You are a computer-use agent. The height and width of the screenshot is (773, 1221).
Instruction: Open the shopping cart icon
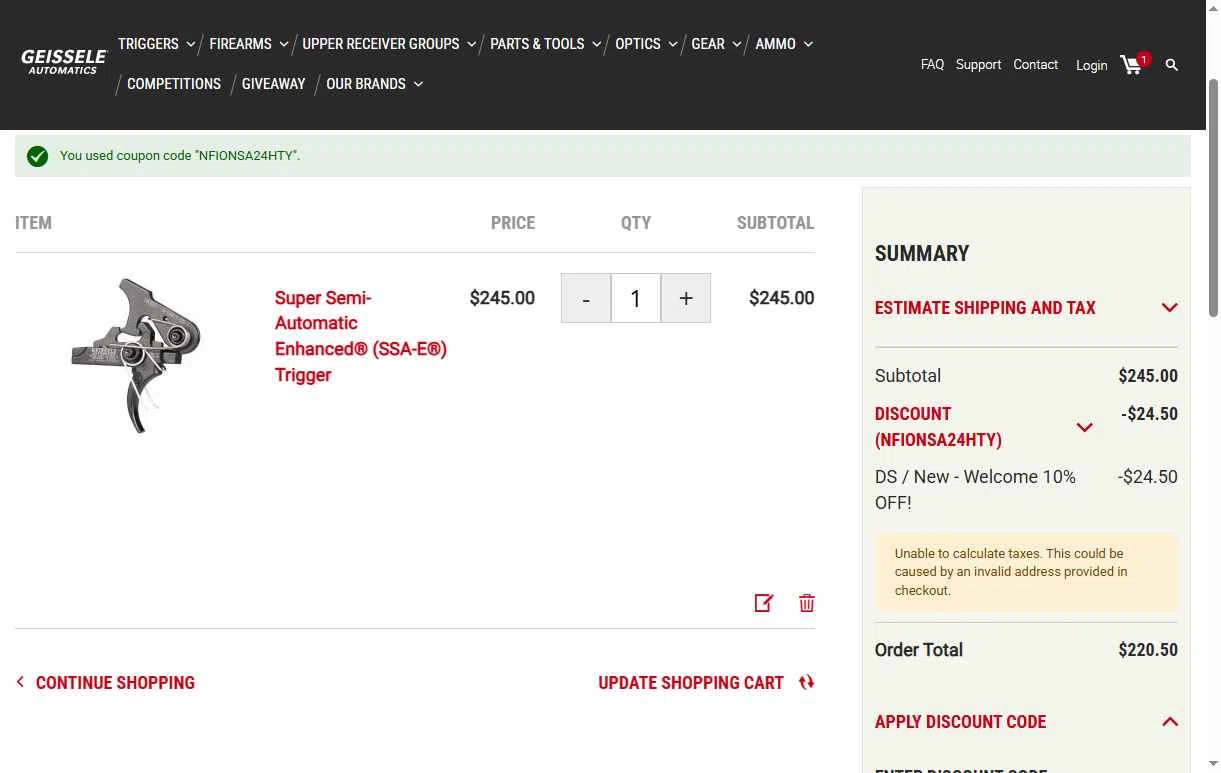coord(1133,64)
